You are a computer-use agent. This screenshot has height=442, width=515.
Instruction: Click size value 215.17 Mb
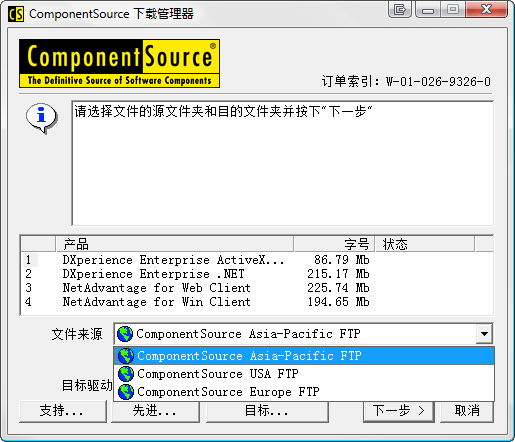tap(338, 274)
